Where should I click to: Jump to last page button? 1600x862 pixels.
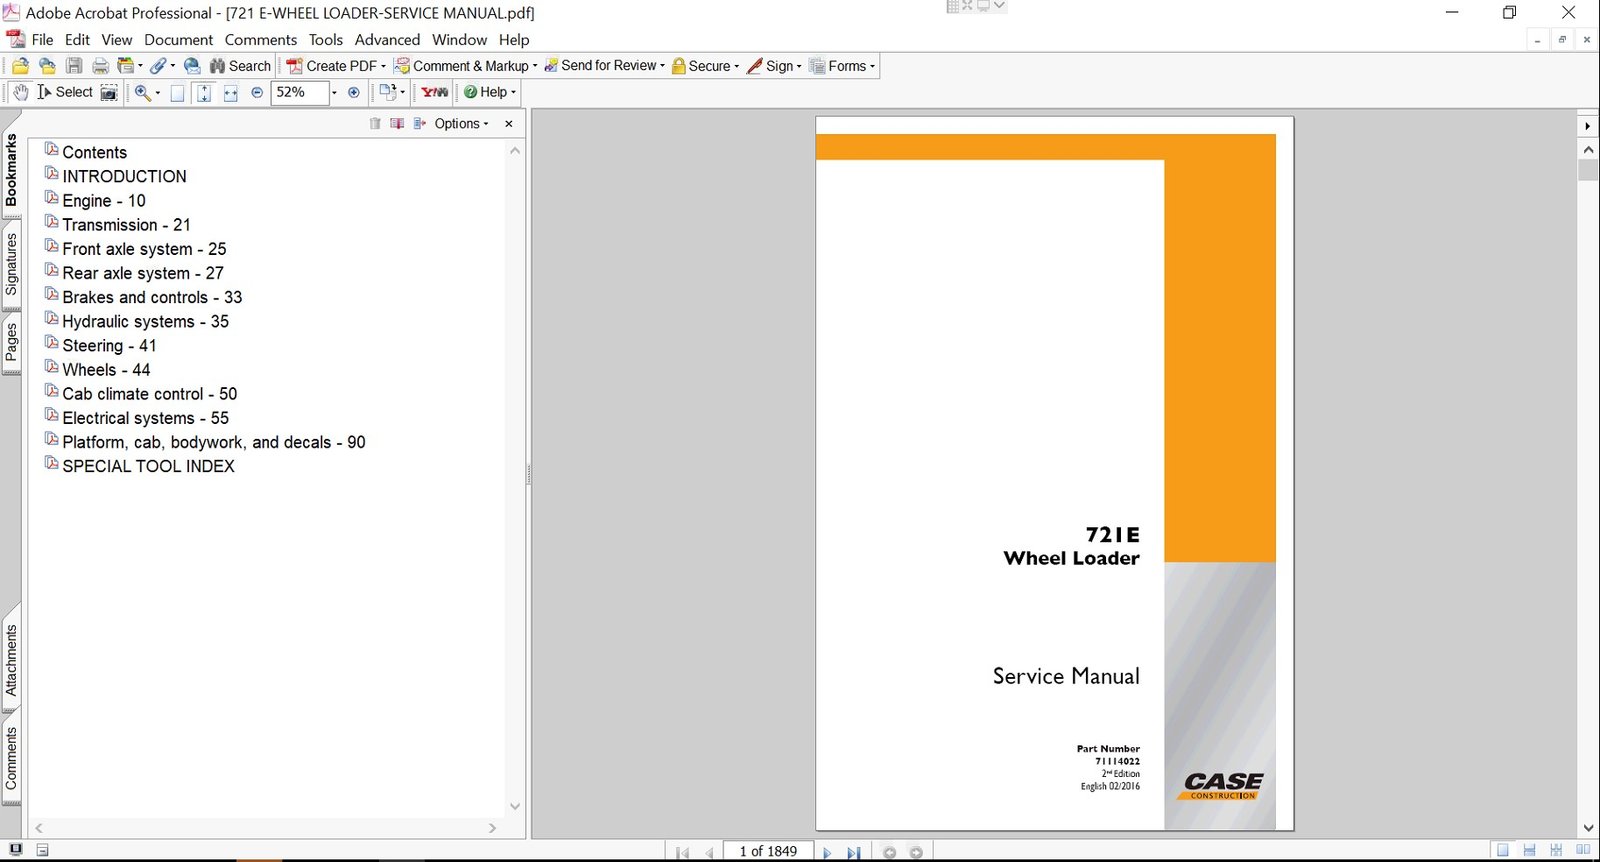pyautogui.click(x=853, y=852)
